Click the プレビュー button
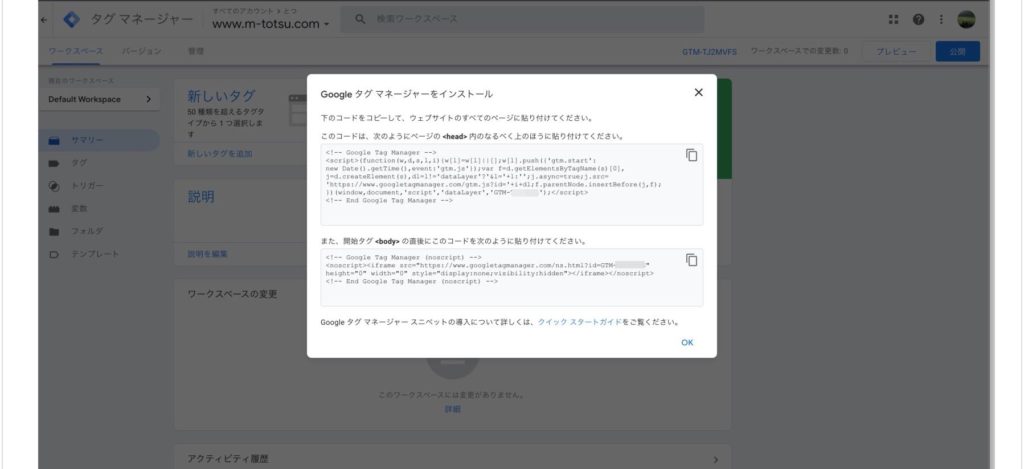 pyautogui.click(x=896, y=52)
